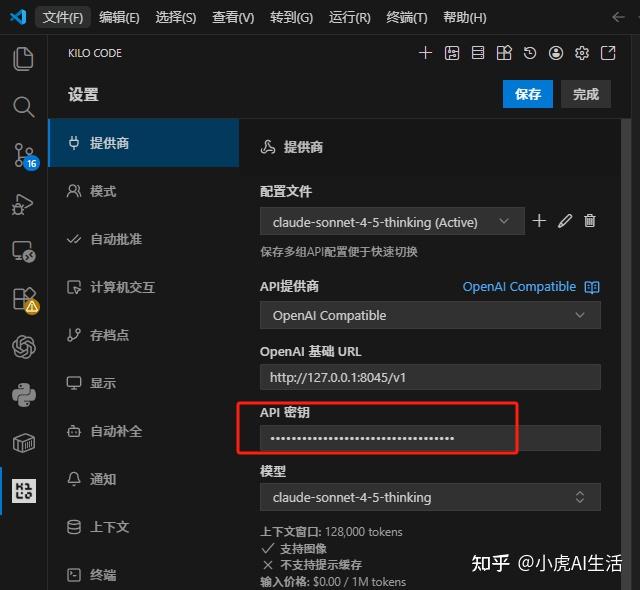Select the 模式 settings tab
This screenshot has height=590, width=640.
pyautogui.click(x=144, y=191)
